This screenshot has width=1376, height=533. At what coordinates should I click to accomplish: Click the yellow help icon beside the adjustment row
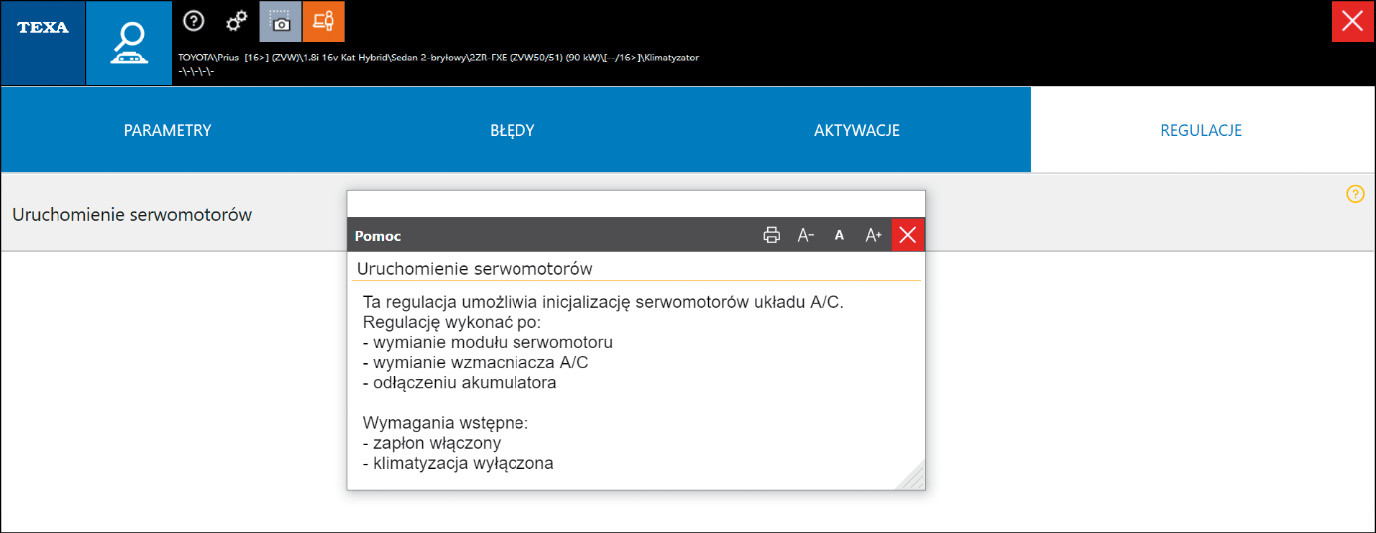tap(1355, 194)
